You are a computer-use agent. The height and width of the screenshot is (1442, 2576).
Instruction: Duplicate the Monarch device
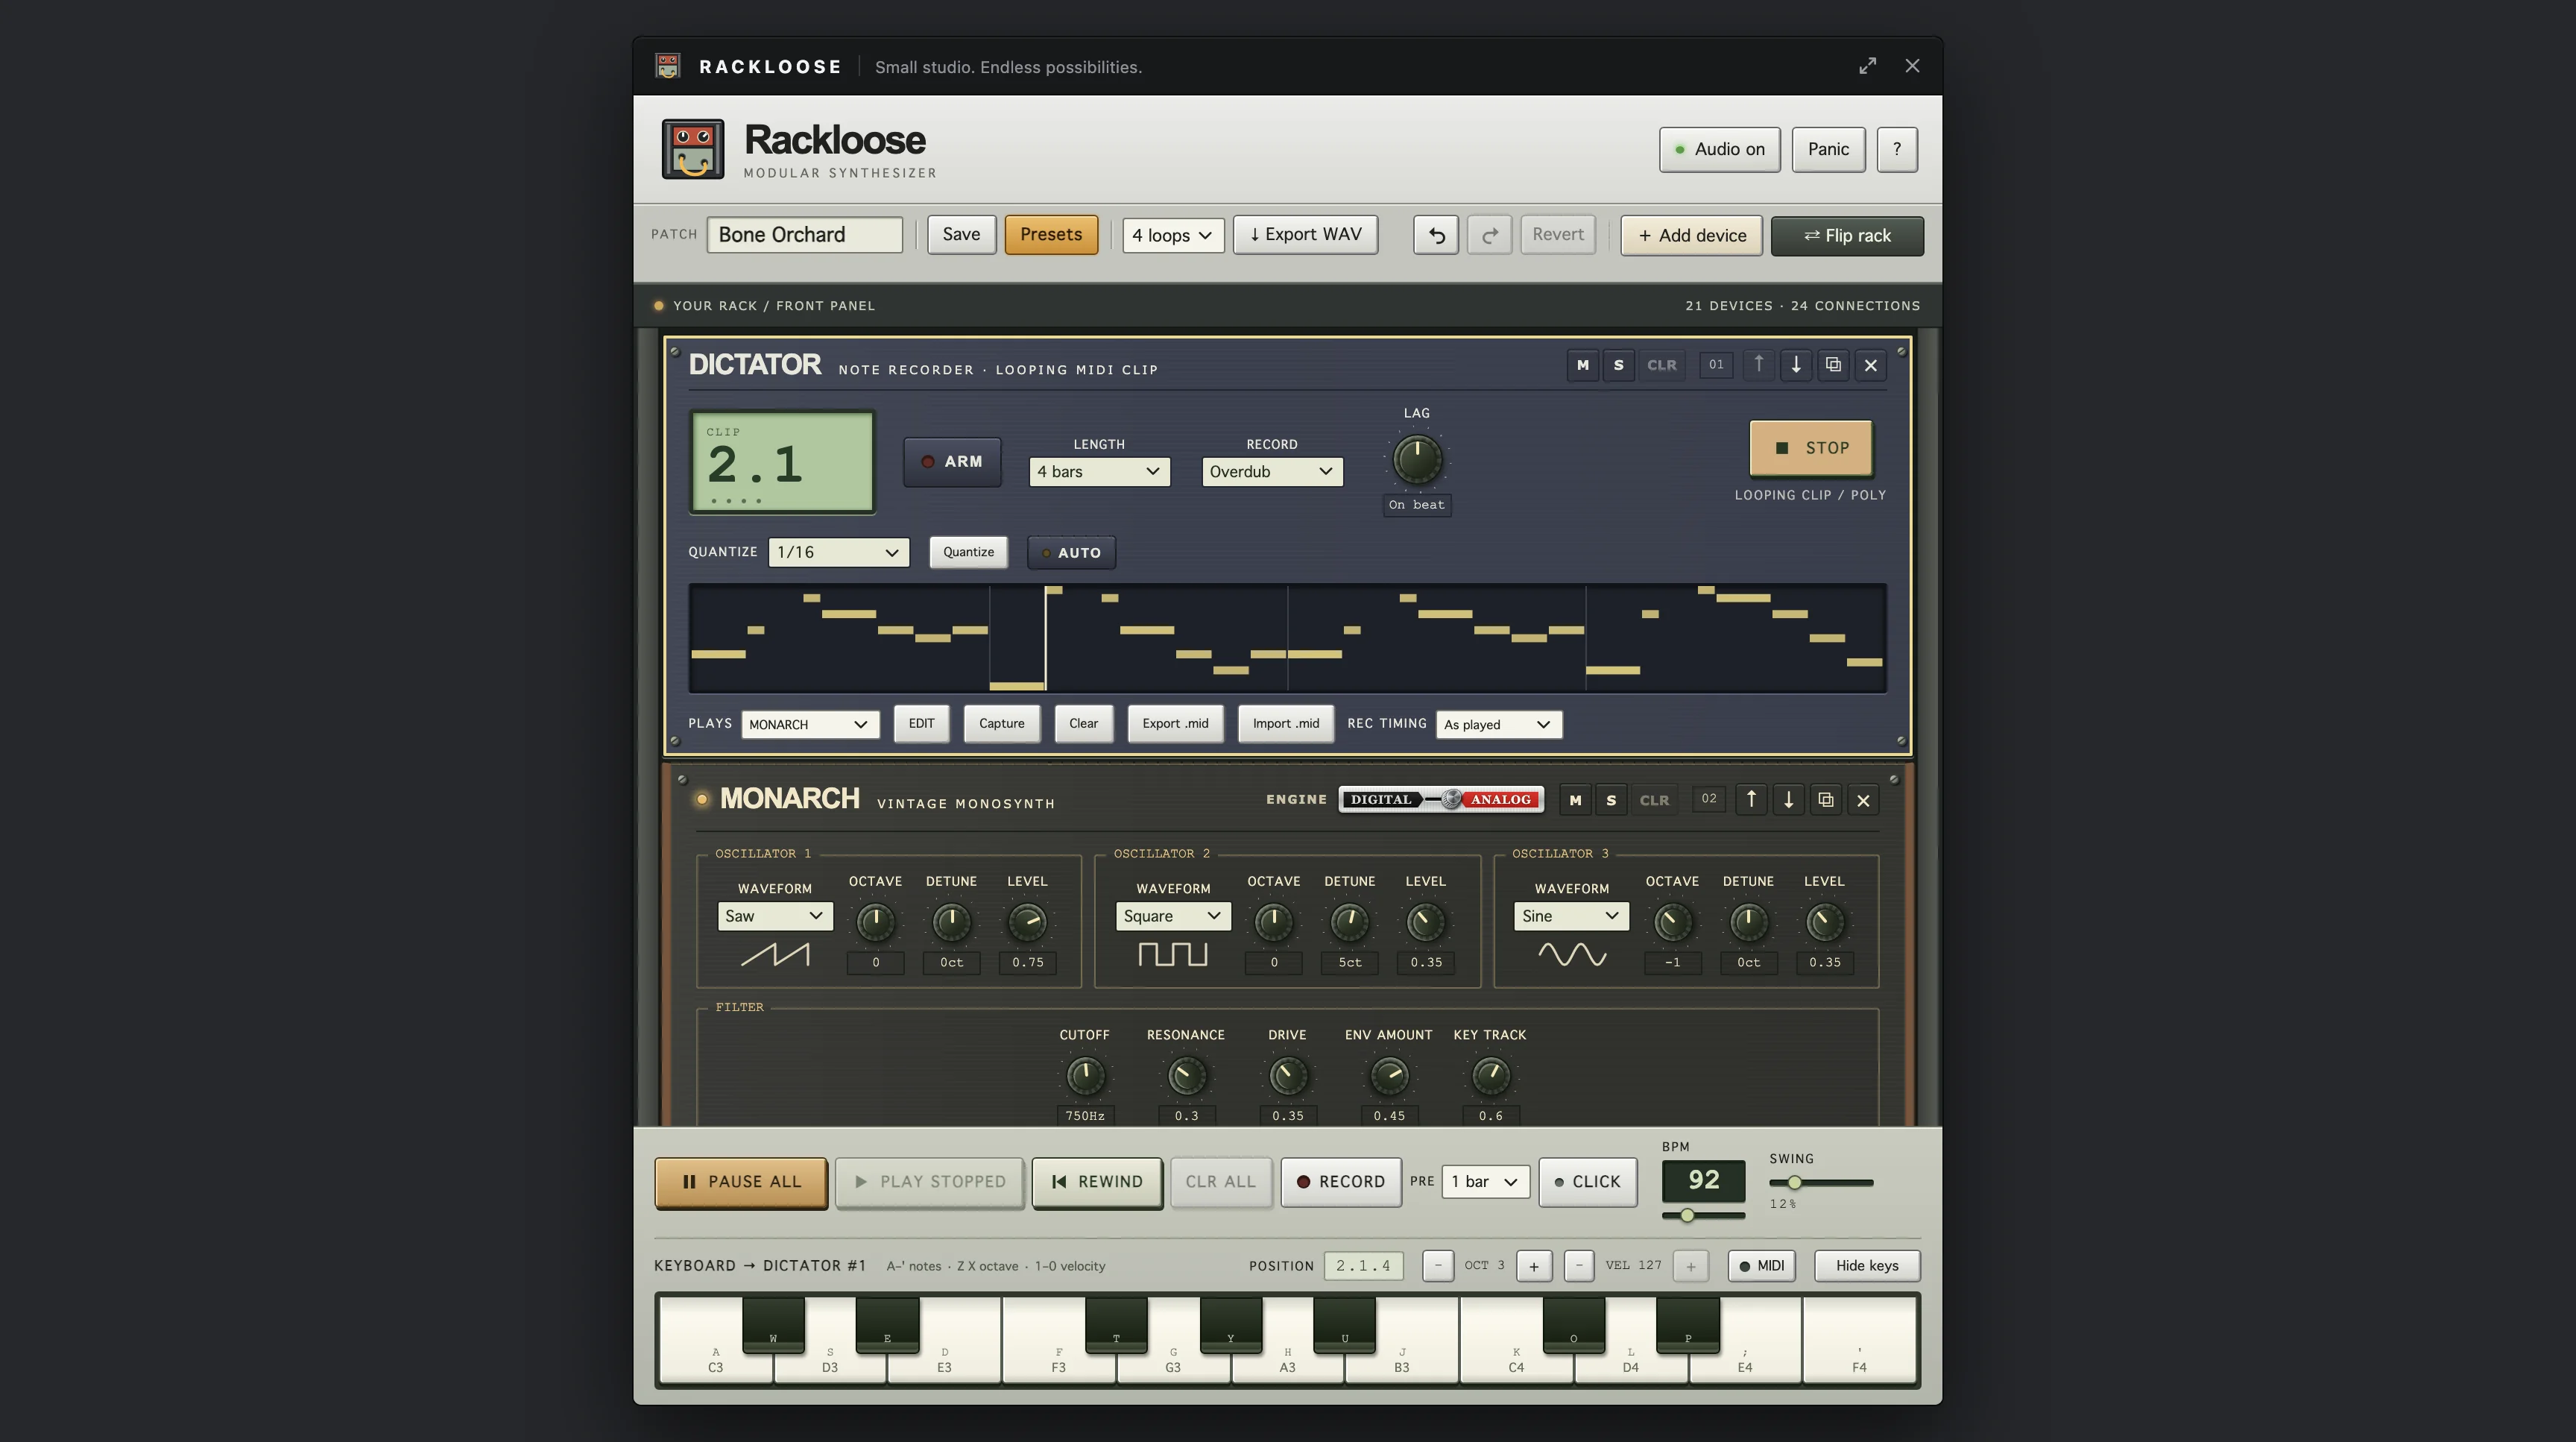1826,800
